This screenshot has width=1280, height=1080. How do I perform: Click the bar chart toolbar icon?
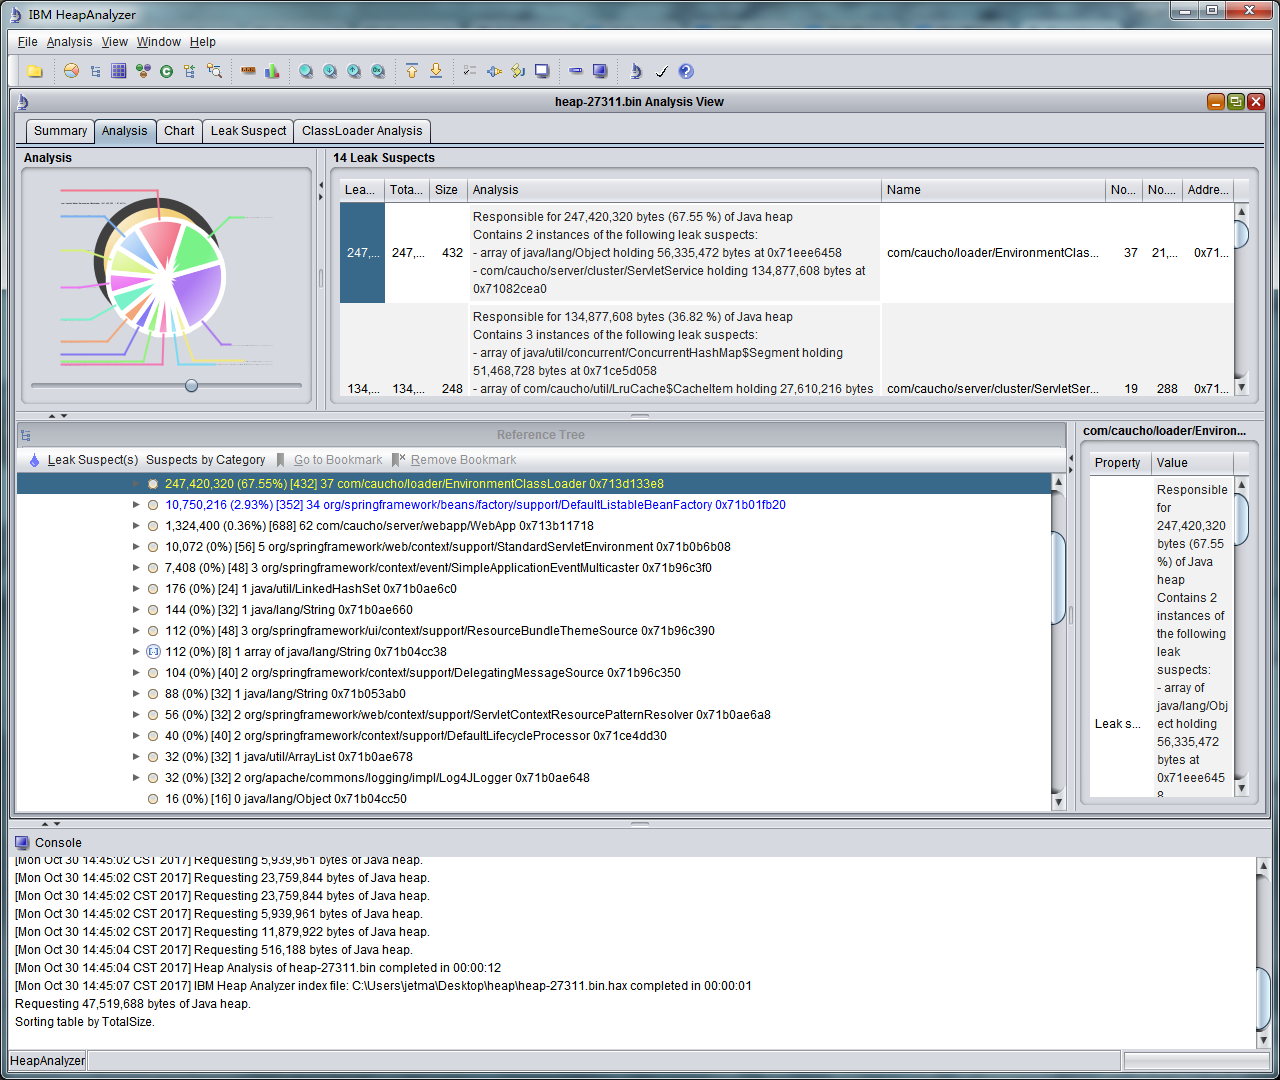click(x=272, y=71)
